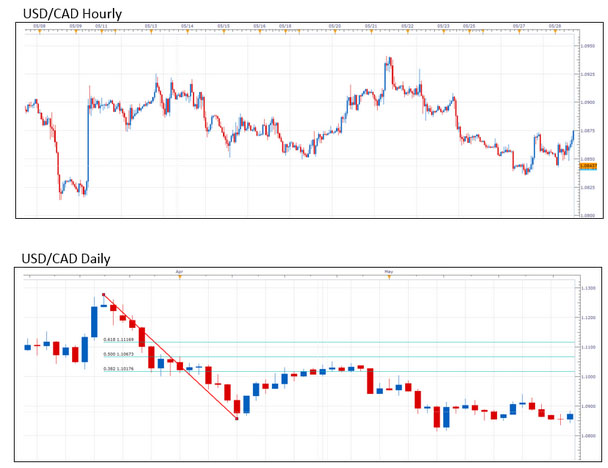The image size is (608, 468).
Task: Click the 05/28 date label on the hourly chart
Action: (555, 26)
